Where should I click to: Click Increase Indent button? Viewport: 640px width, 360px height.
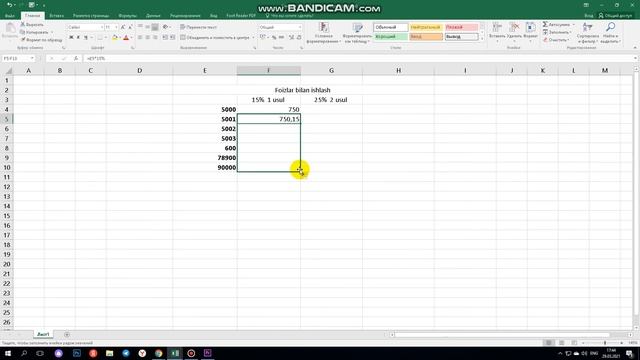[172, 38]
